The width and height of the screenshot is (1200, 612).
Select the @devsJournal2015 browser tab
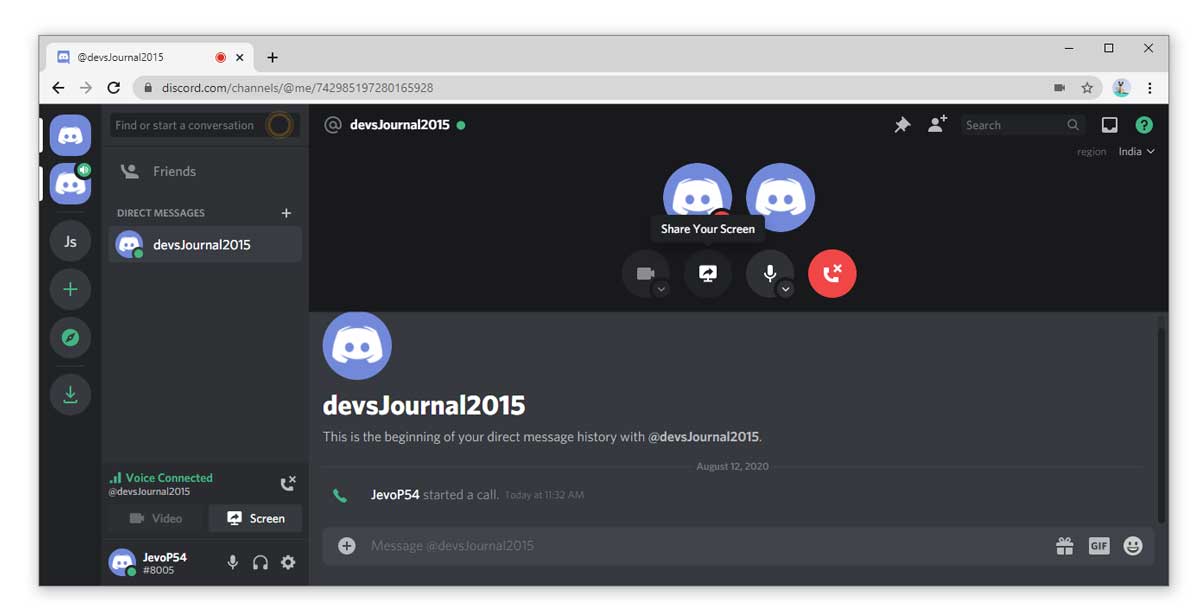click(x=150, y=58)
